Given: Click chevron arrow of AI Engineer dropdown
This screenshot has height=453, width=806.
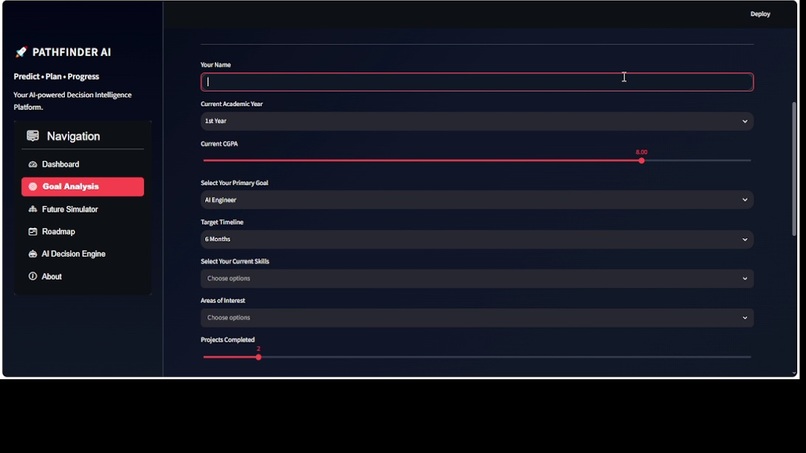Looking at the screenshot, I should point(745,200).
